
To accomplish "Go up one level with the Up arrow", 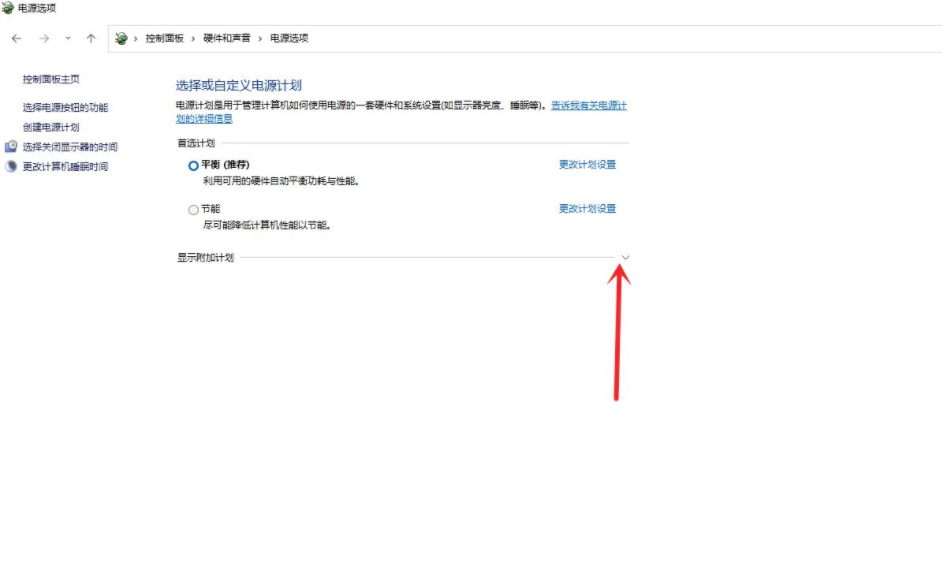I will point(91,38).
